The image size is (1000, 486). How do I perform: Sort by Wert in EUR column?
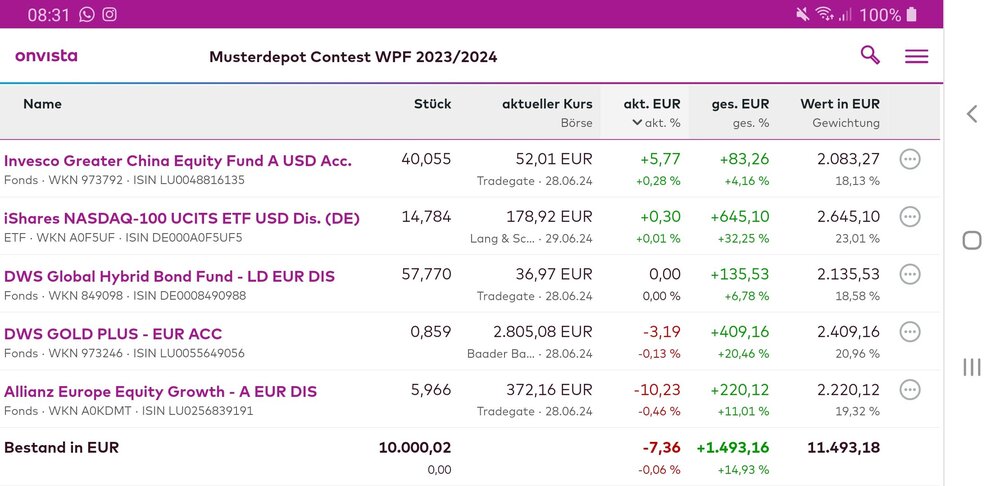pos(839,104)
